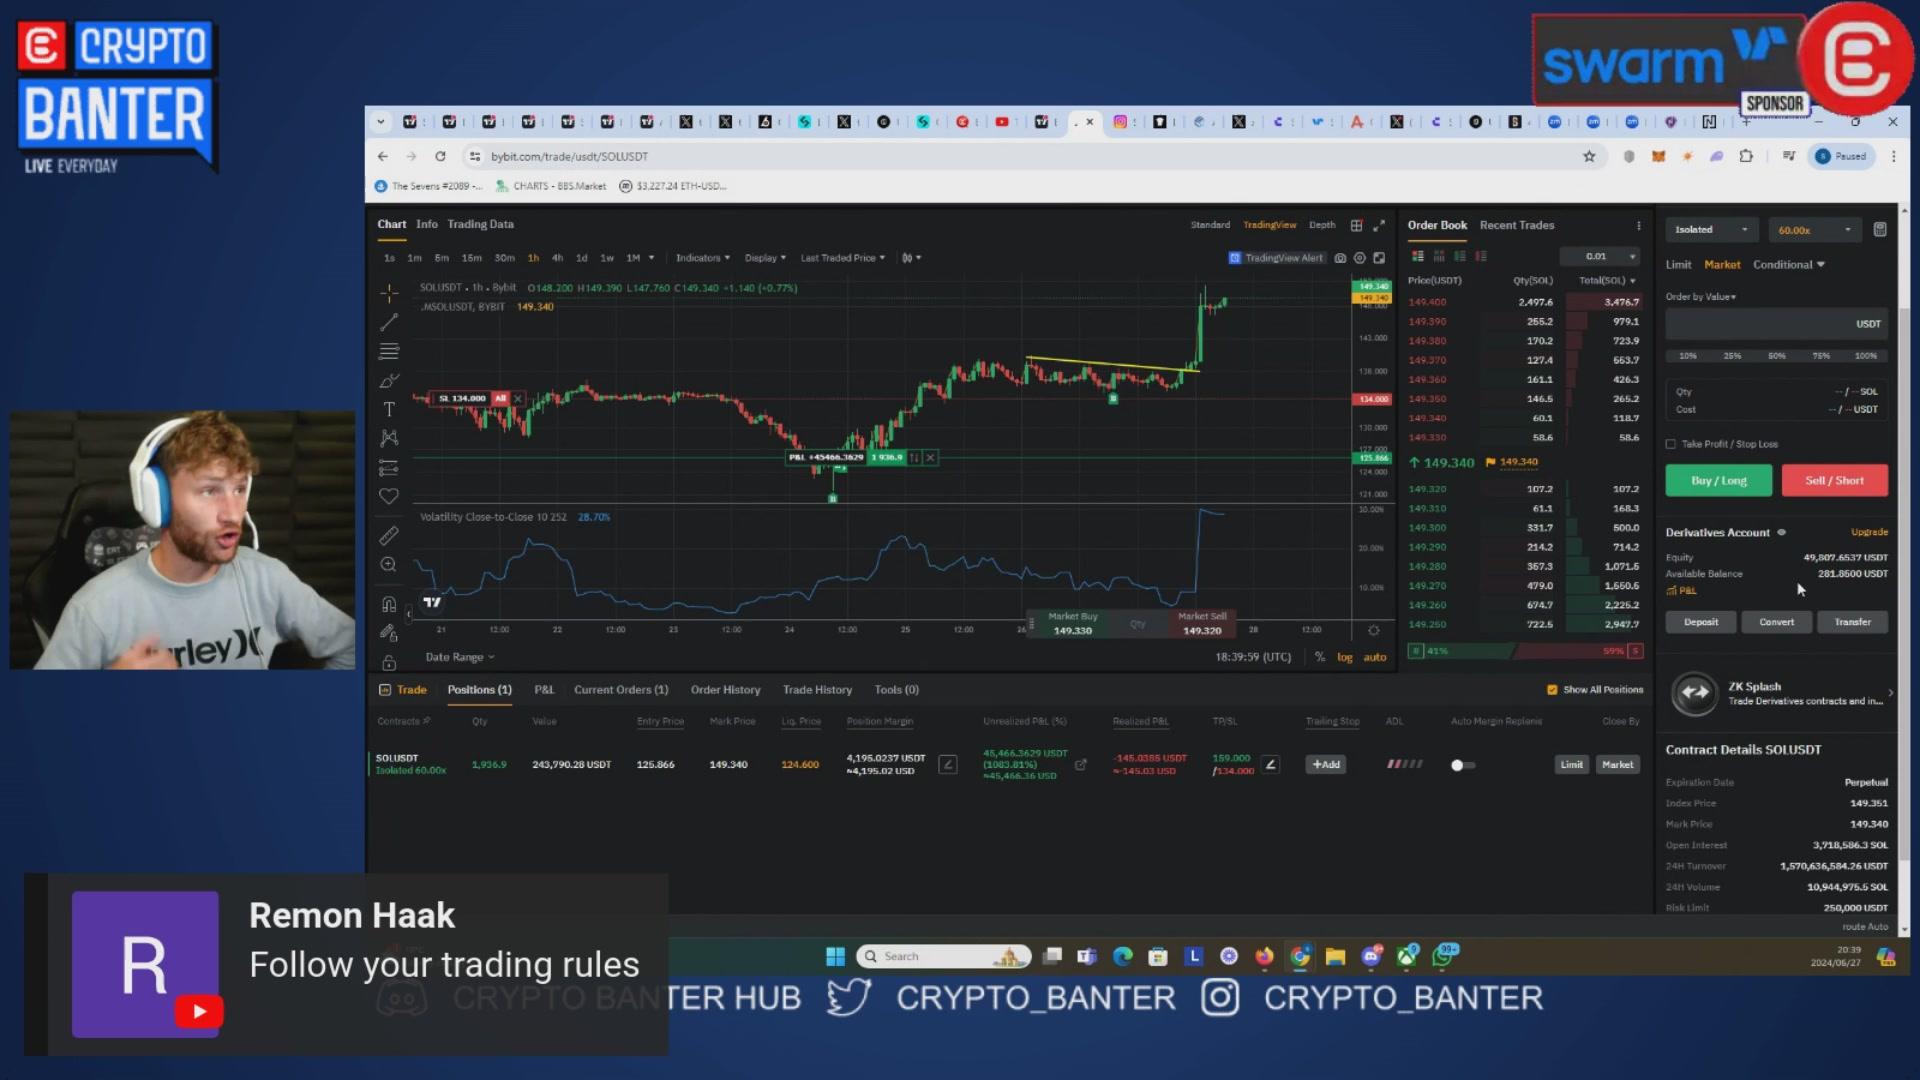Take a chart snapshot with camera icon
The image size is (1920, 1080).
[x=1340, y=258]
